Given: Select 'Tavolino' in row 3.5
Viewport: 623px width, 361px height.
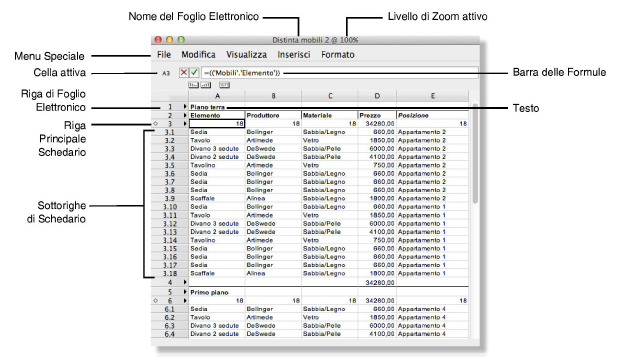Looking at the screenshot, I should coord(217,165).
